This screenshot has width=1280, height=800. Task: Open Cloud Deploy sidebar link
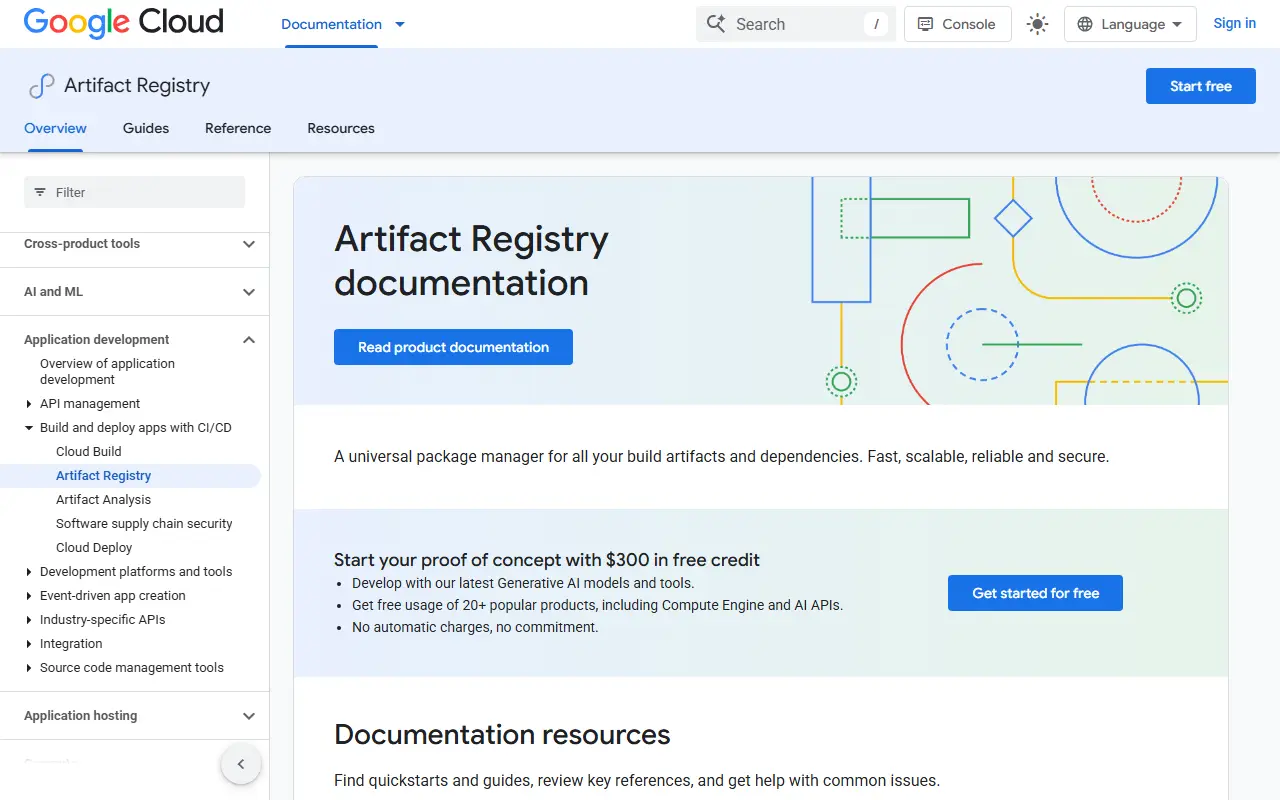(x=94, y=548)
